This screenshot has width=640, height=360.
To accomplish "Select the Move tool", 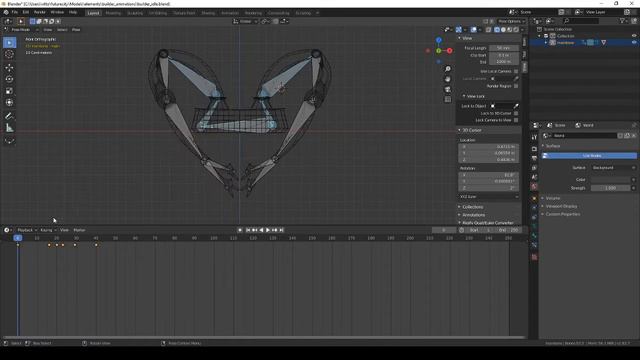I will pyautogui.click(x=10, y=68).
